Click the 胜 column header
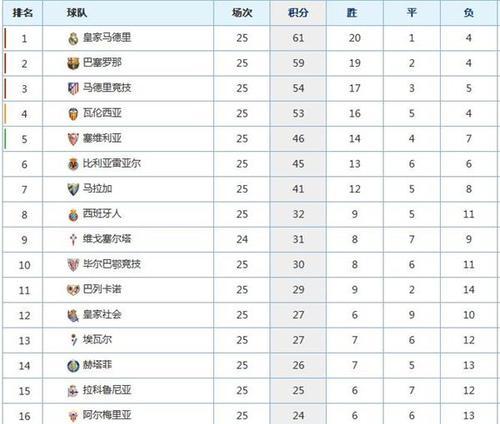The height and width of the screenshot is (424, 500). click(352, 13)
